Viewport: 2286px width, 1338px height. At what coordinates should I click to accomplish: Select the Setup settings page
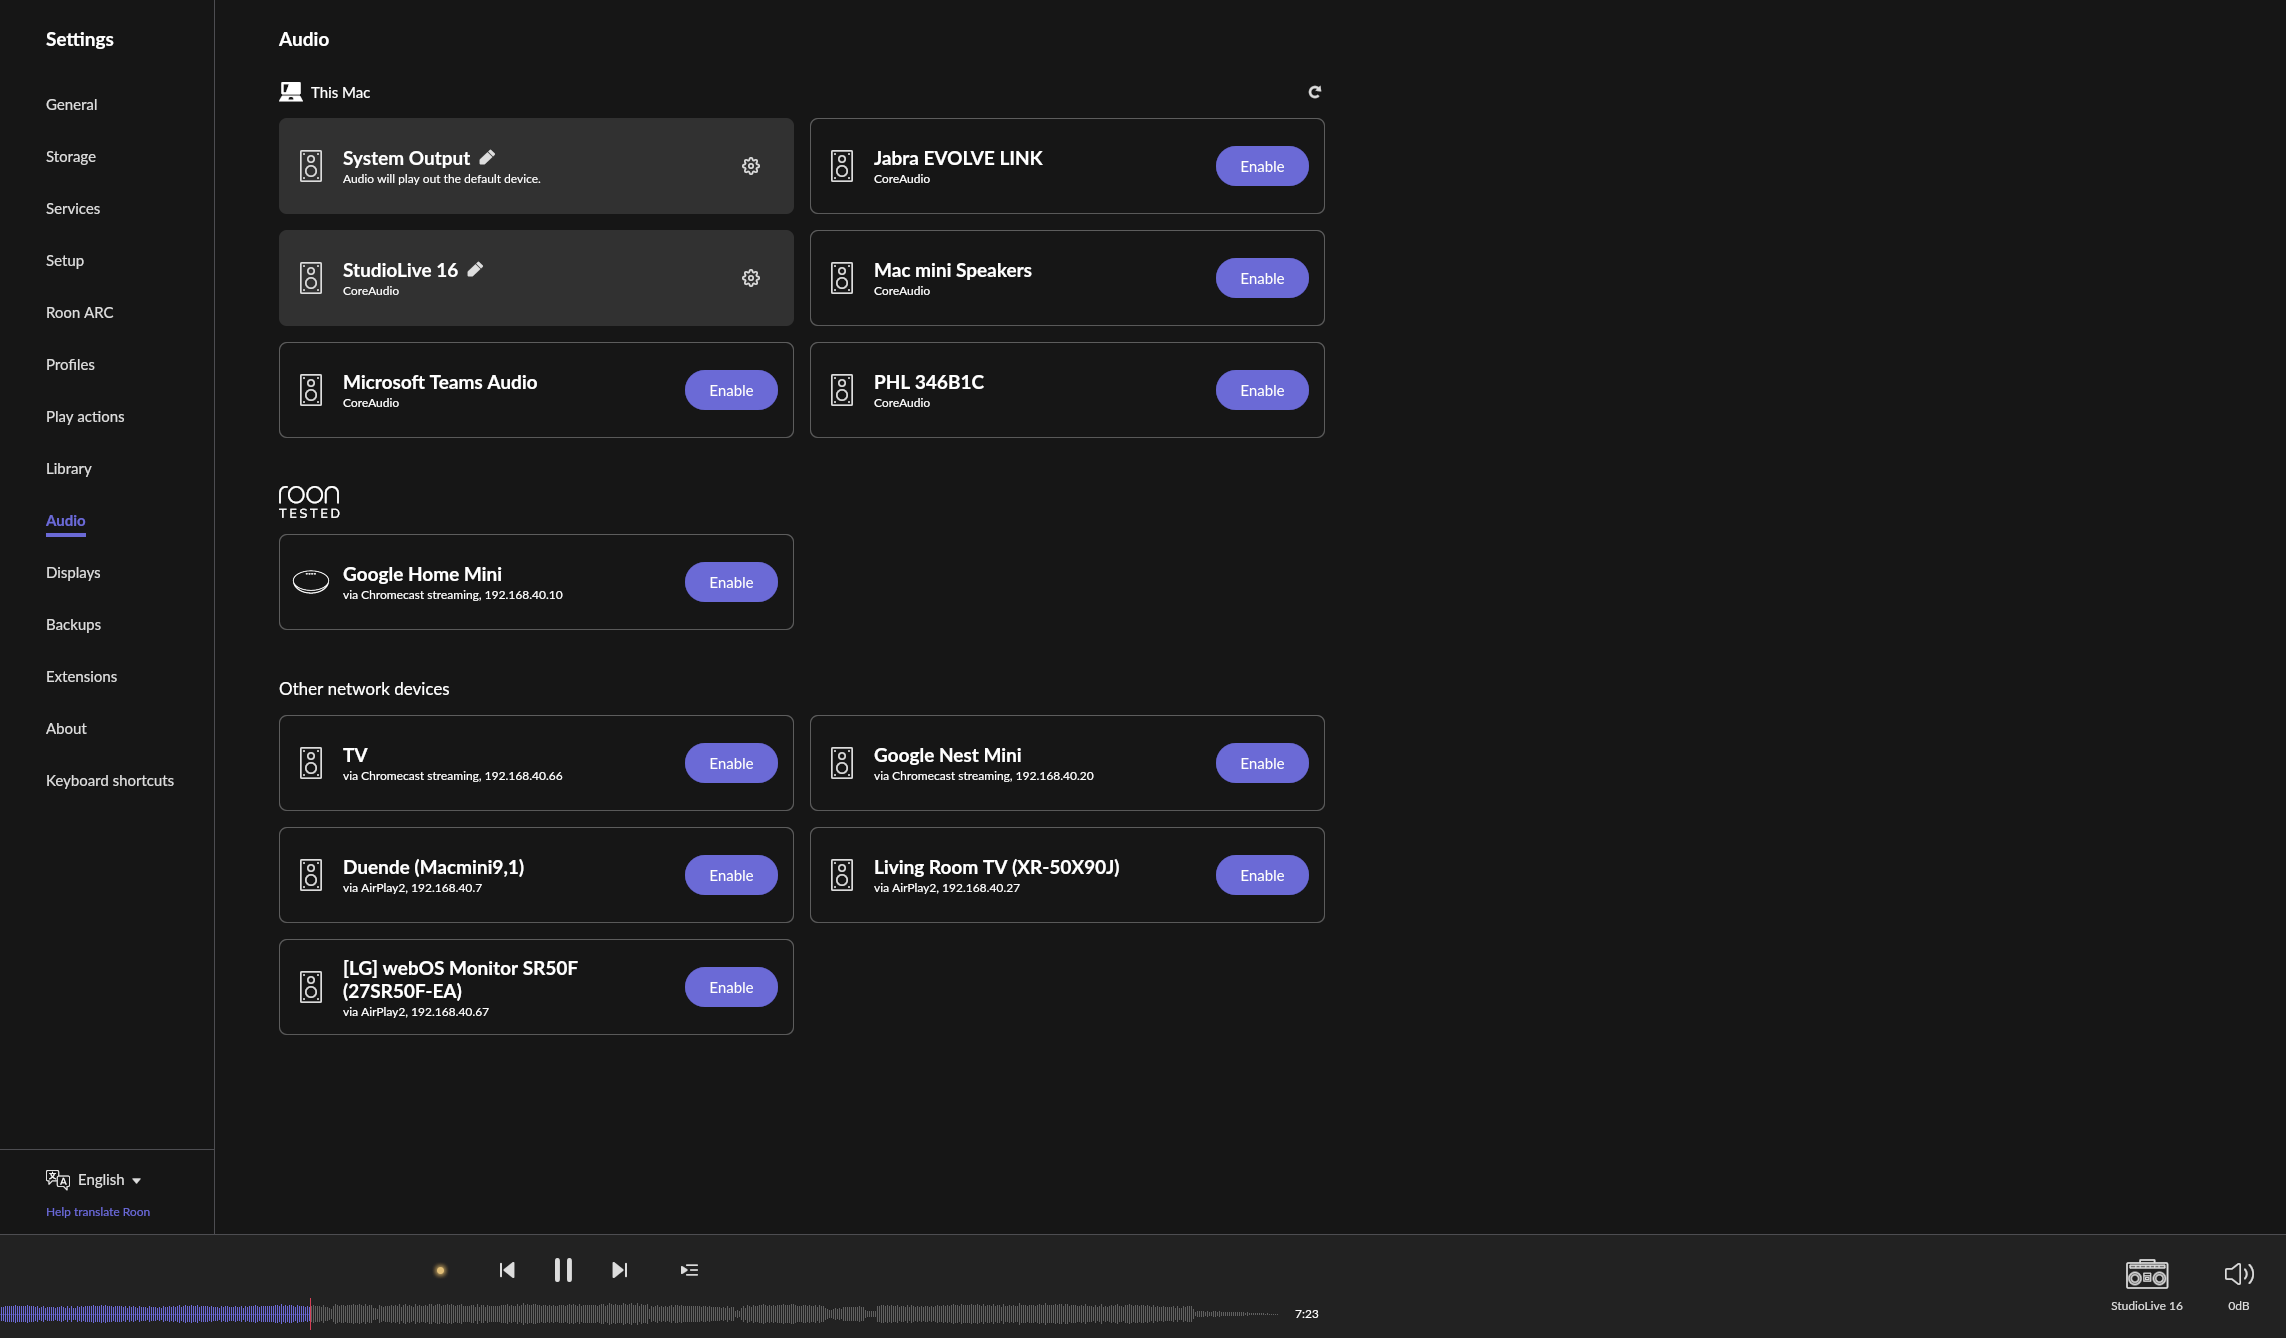(x=65, y=261)
